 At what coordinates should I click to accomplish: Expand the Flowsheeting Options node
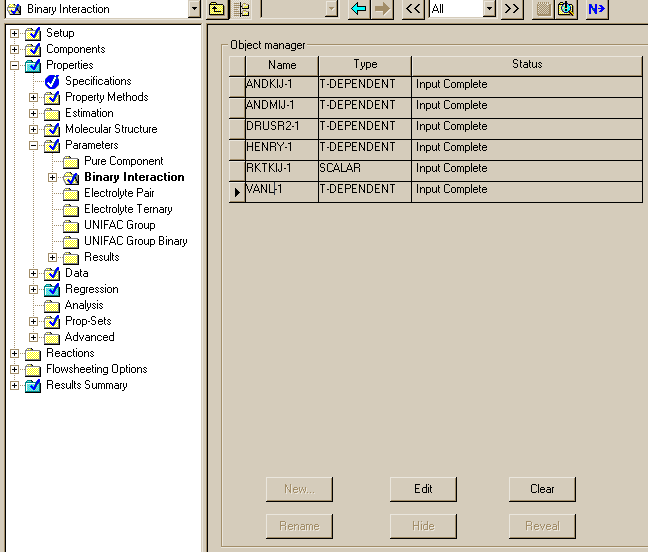pos(14,369)
